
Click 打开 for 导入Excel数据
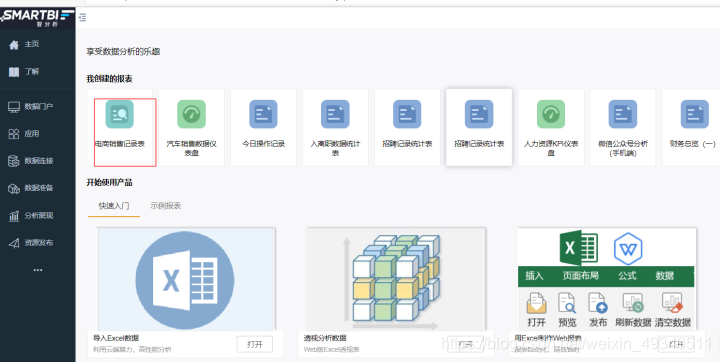point(254,345)
